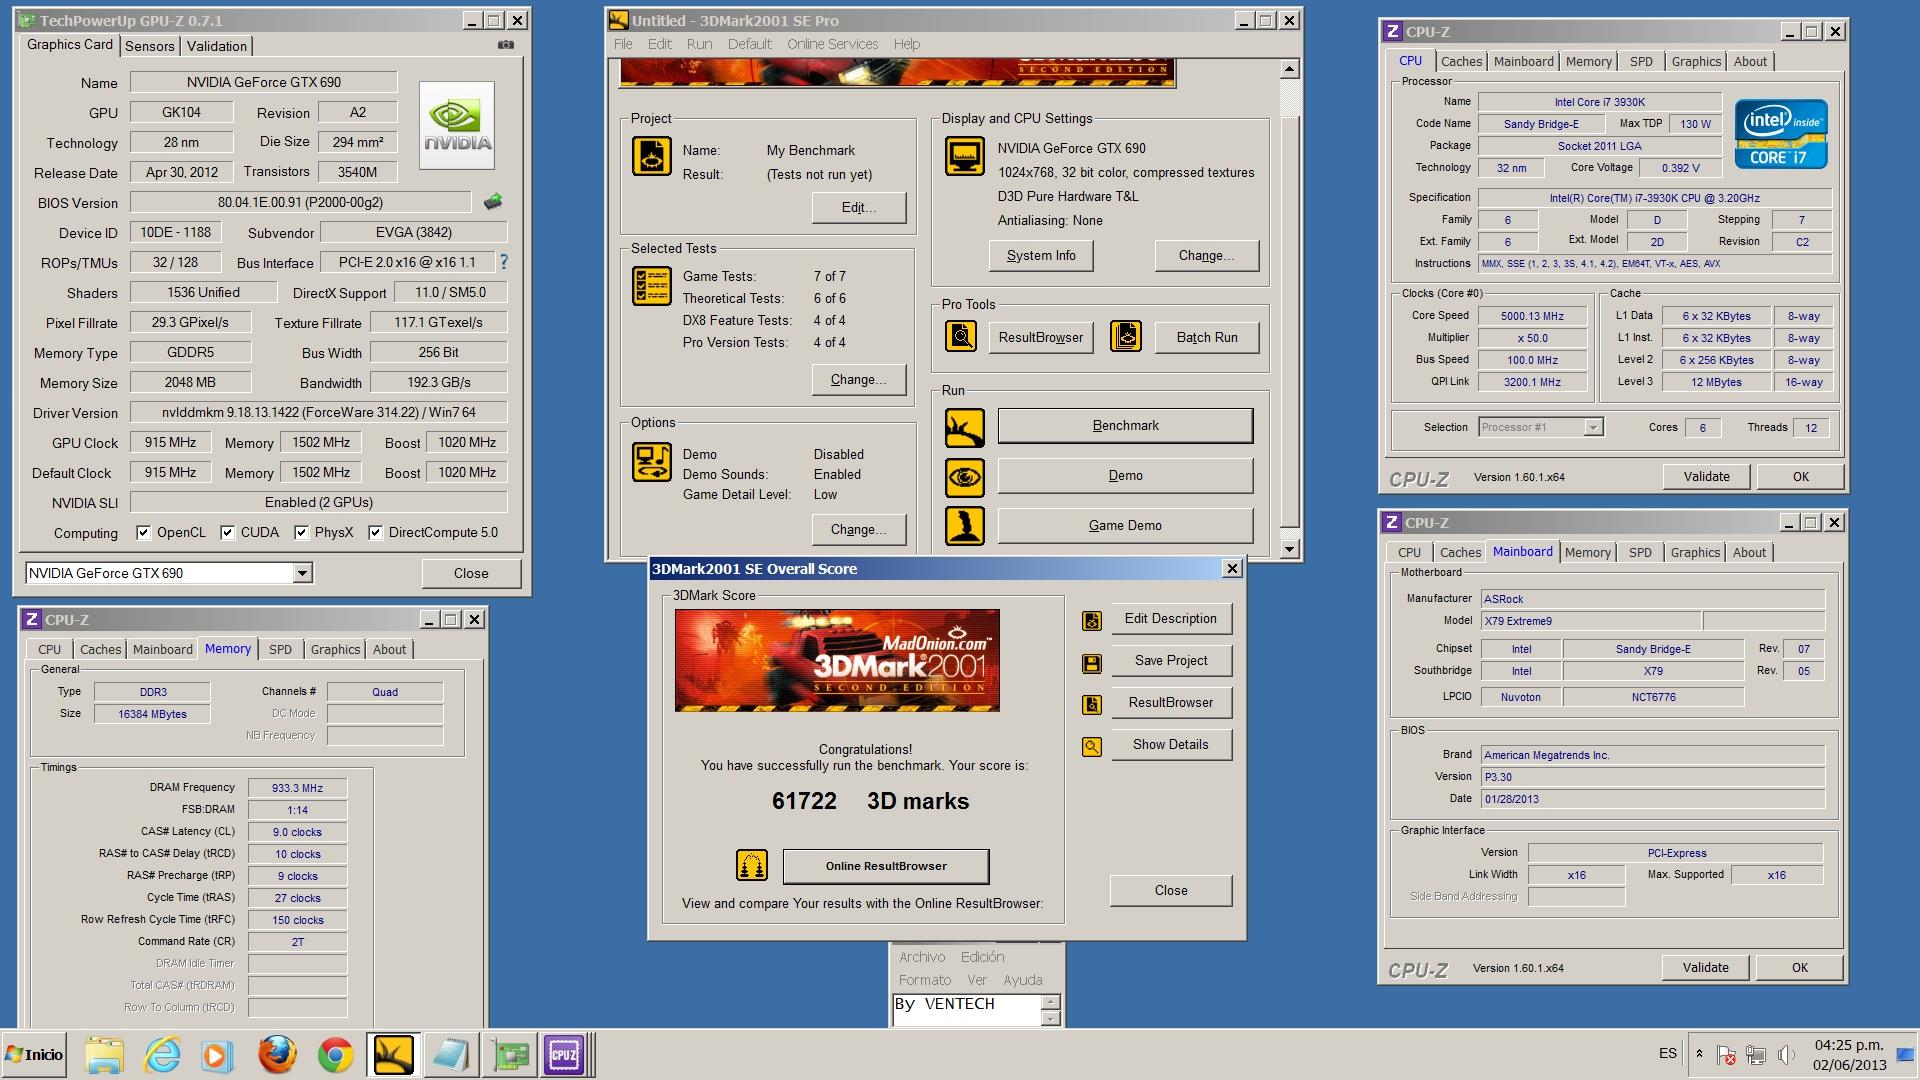Toggle the DirectCompute 5.0 checkbox
Viewport: 1920px width, 1080px height.
click(375, 533)
